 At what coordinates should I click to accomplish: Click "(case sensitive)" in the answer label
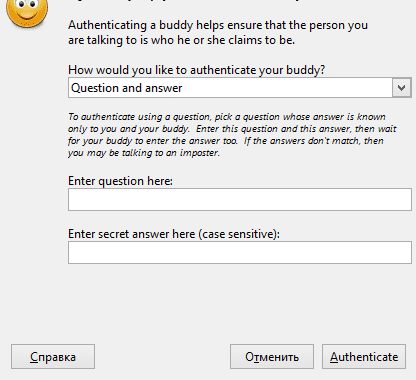239,234
